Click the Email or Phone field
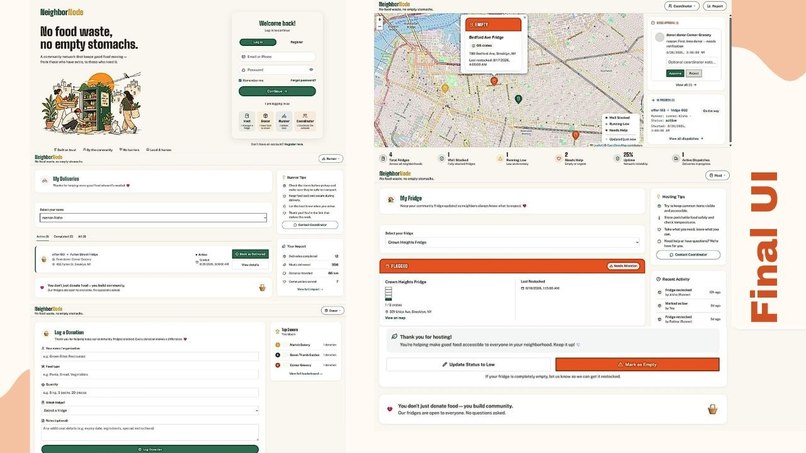806x453 pixels. tap(277, 57)
